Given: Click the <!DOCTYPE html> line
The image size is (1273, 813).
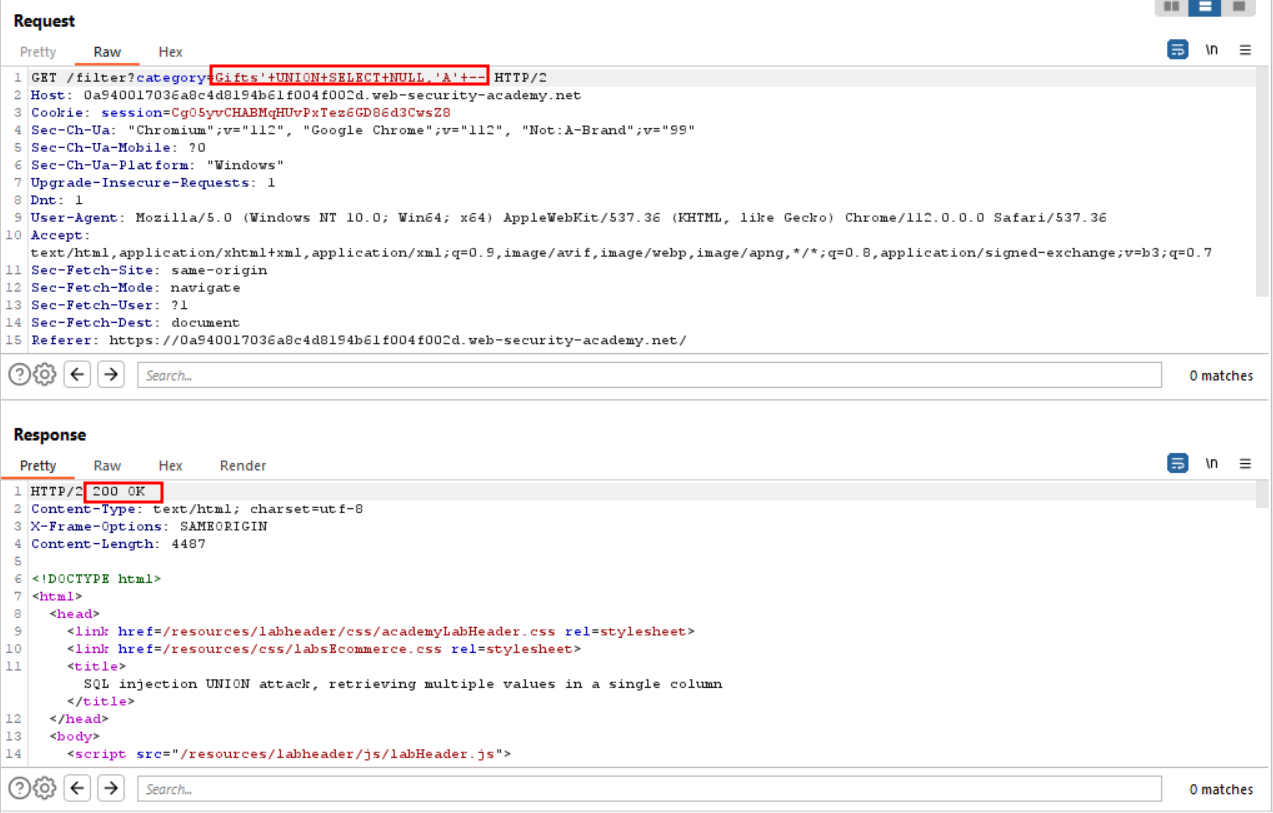Looking at the screenshot, I should pos(96,579).
